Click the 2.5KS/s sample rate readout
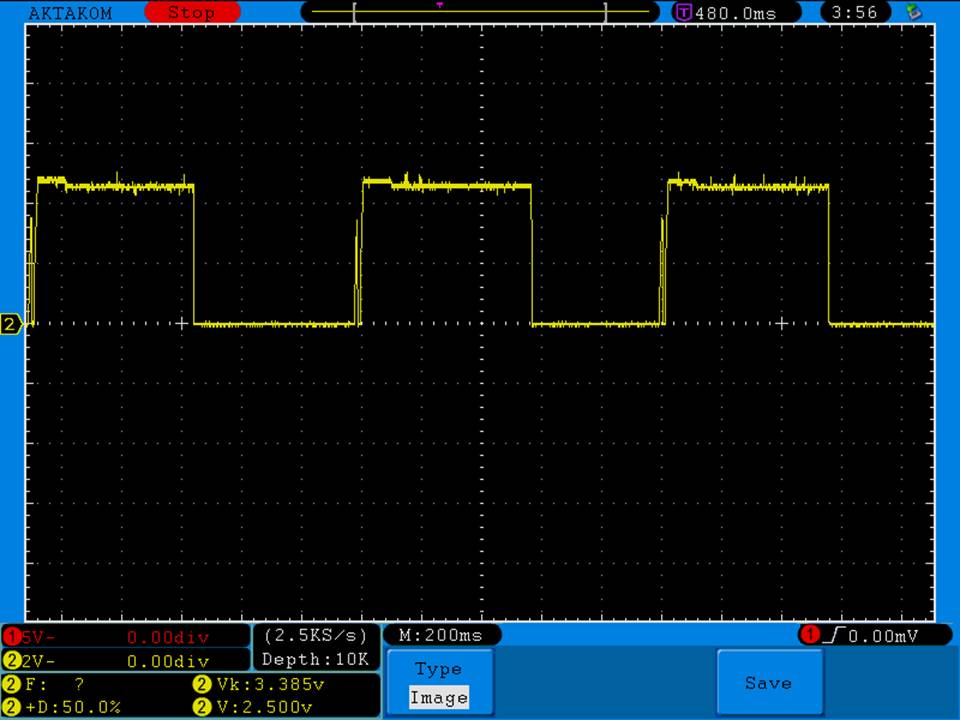This screenshot has height=720, width=960. [x=315, y=635]
